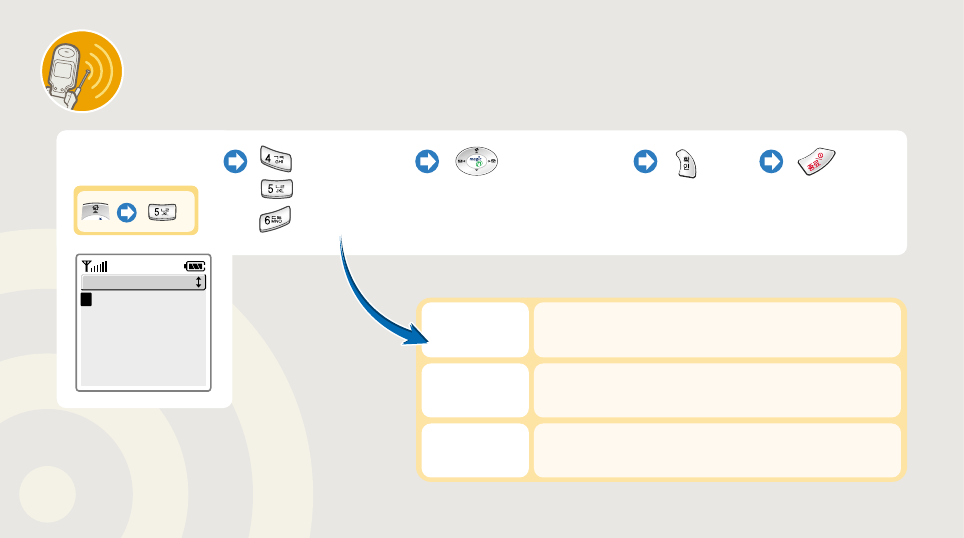Click the blue arrow before the 종료 key
Screen dimensions: 964x538
click(x=771, y=163)
